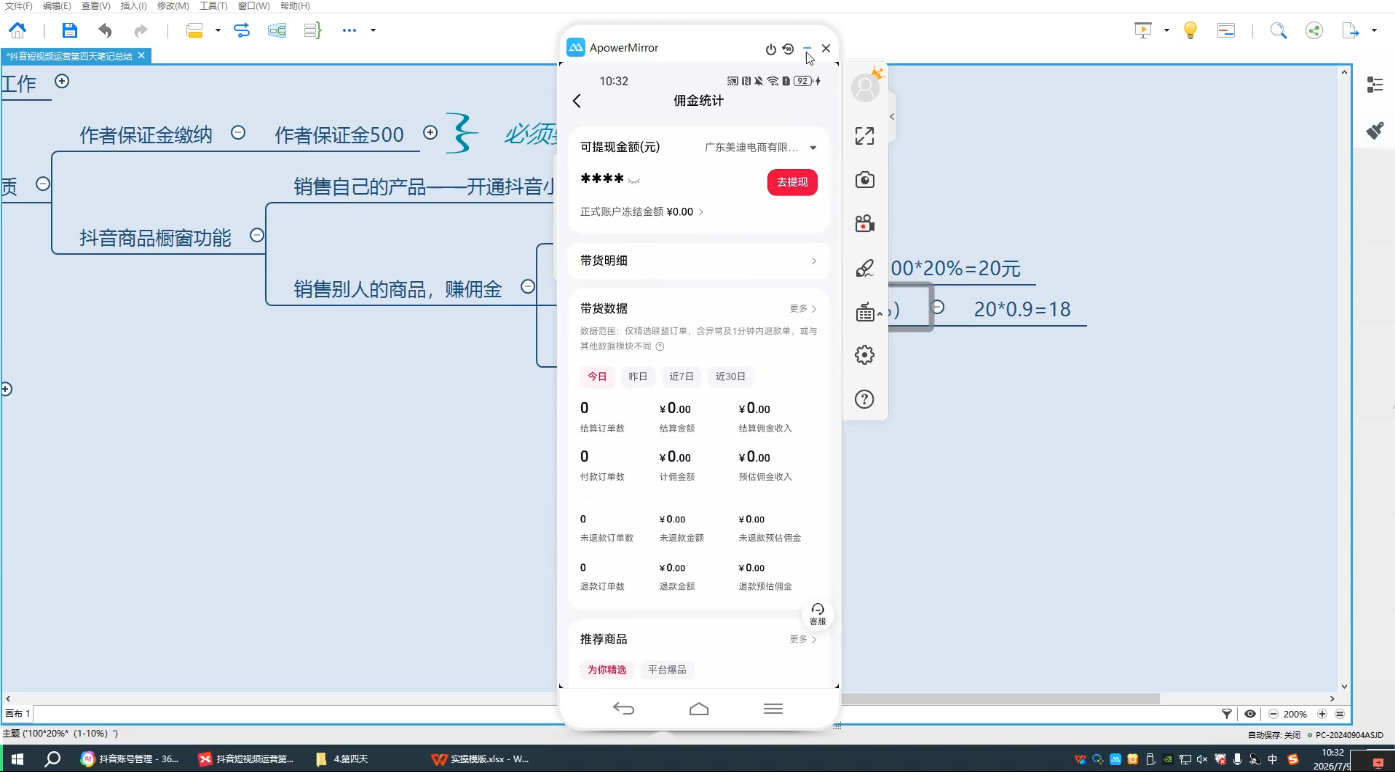This screenshot has width=1395, height=772.
Task: Open the 编辑(E) menu
Action: pos(57,6)
